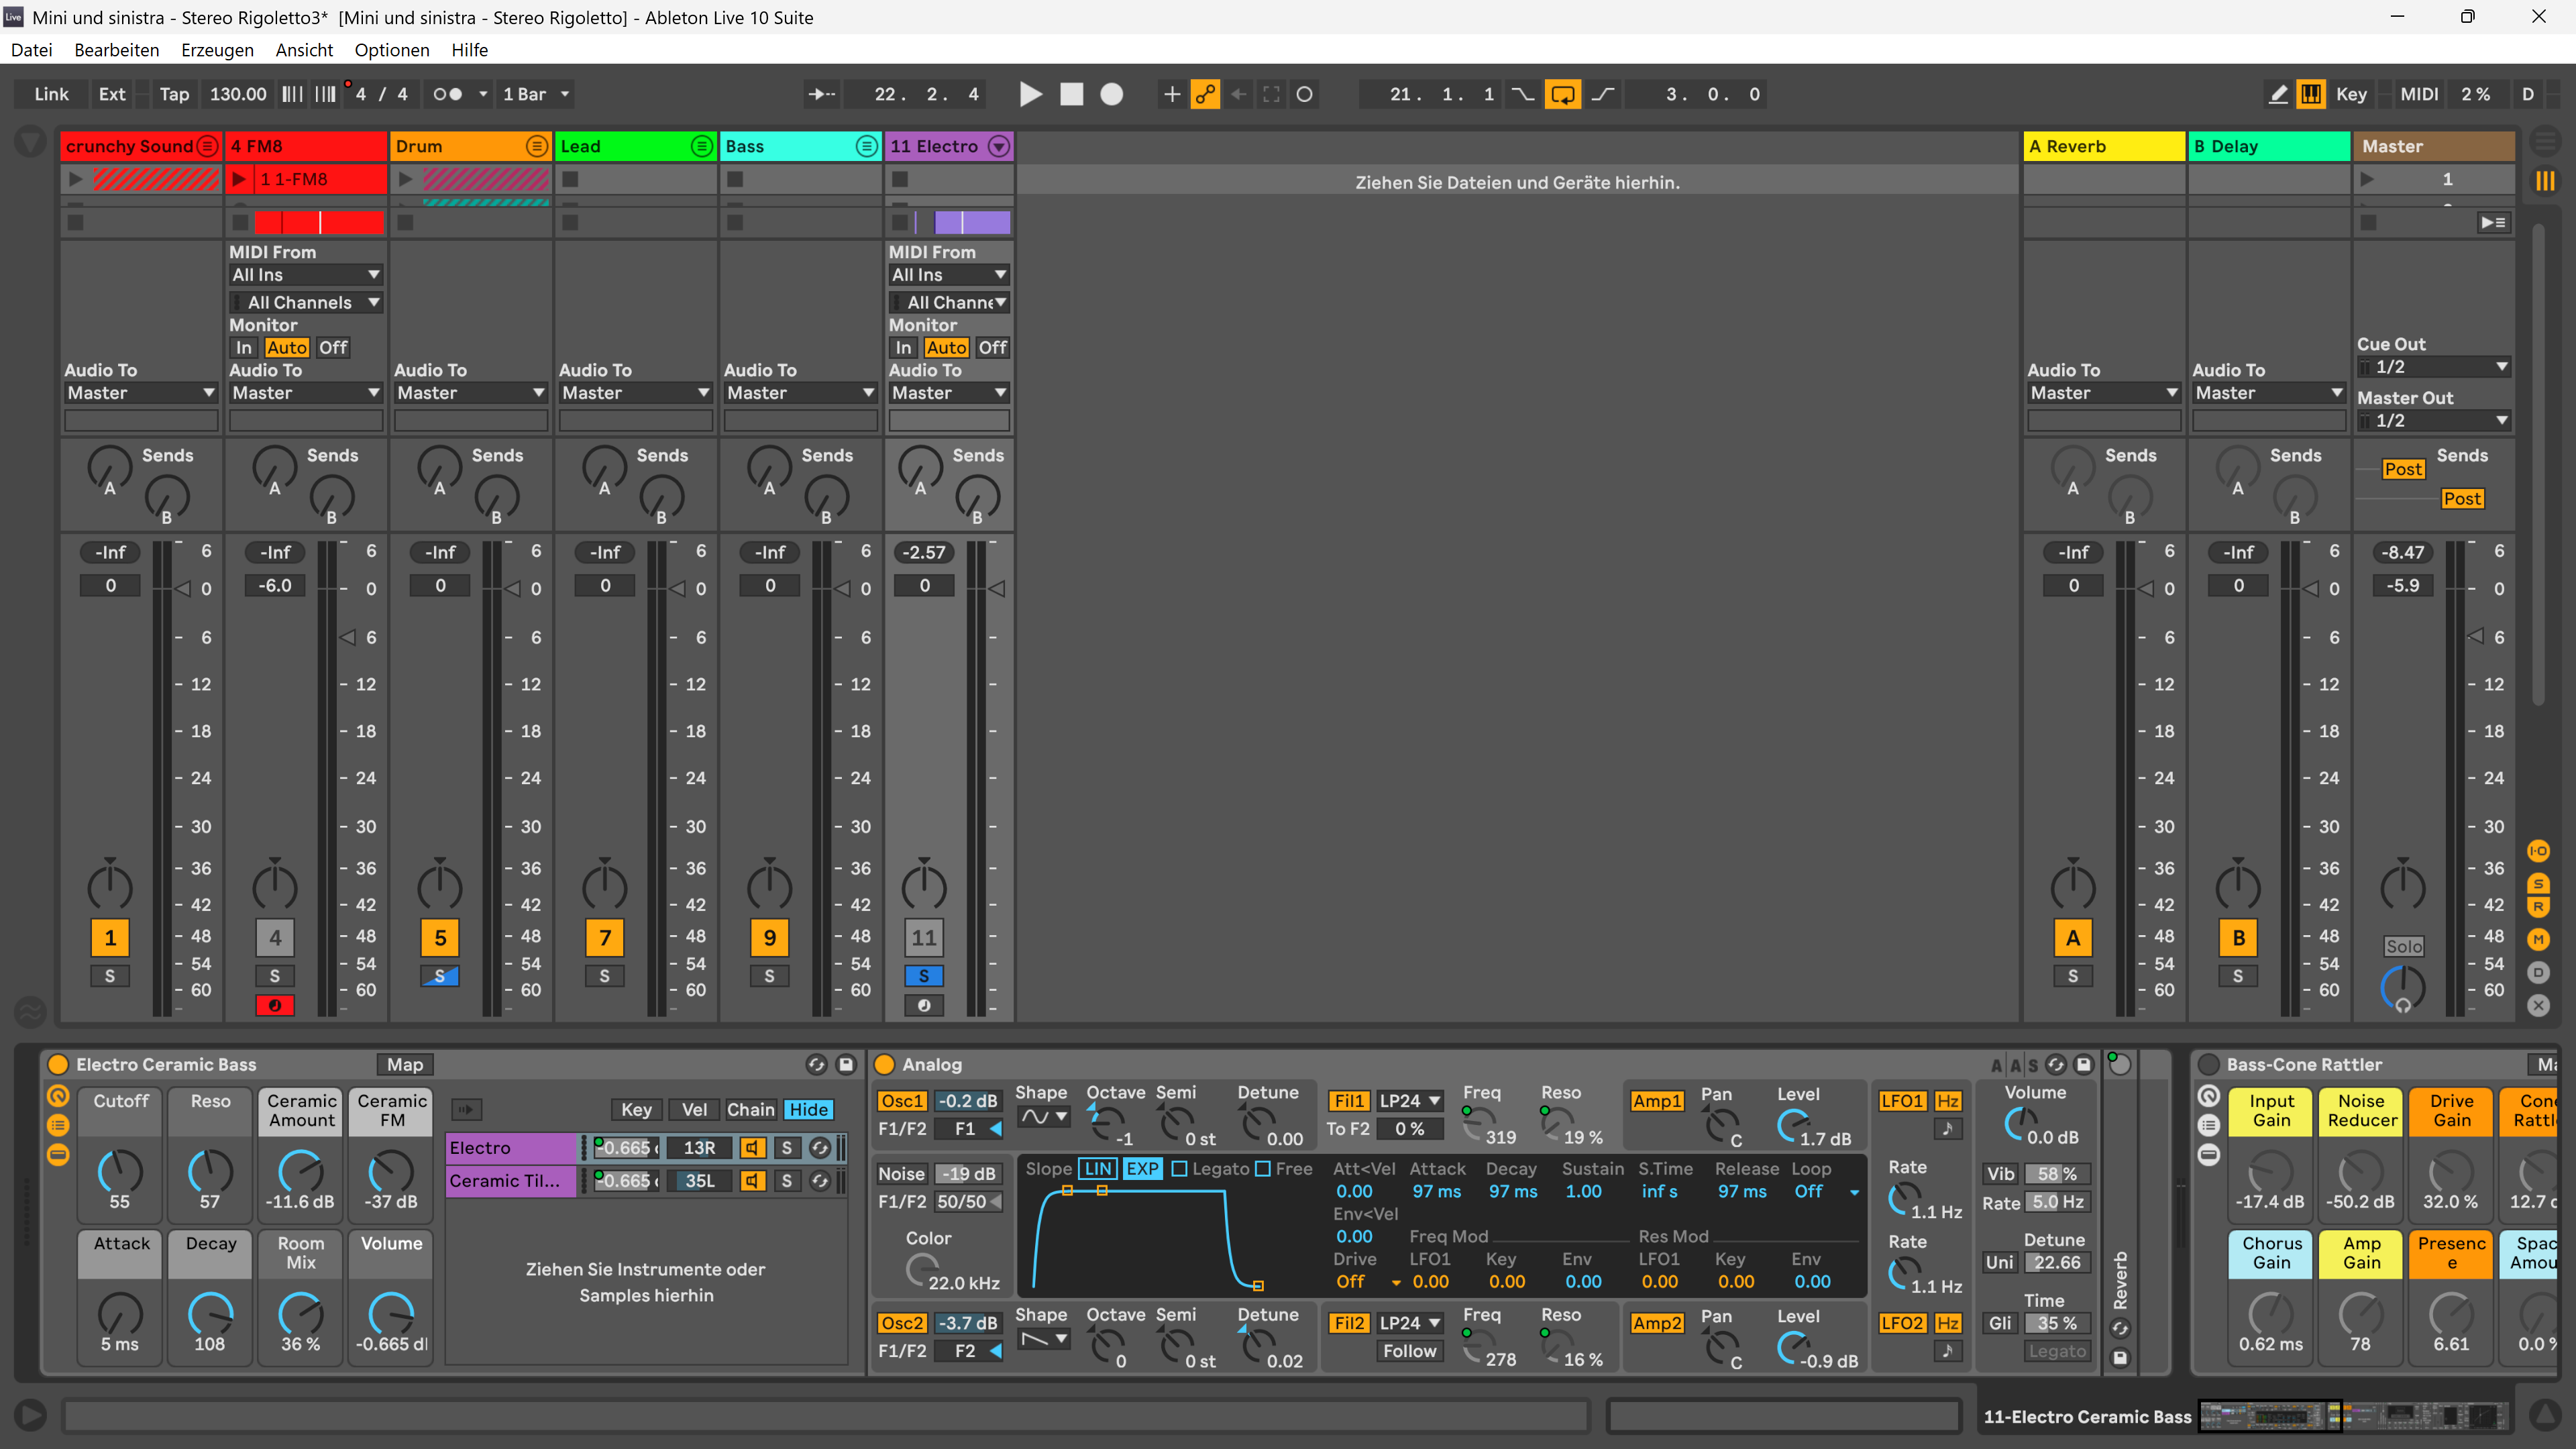This screenshot has height=1449, width=2576.
Task: Enable the Legato checkbox in Analog
Action: click(x=1179, y=1169)
